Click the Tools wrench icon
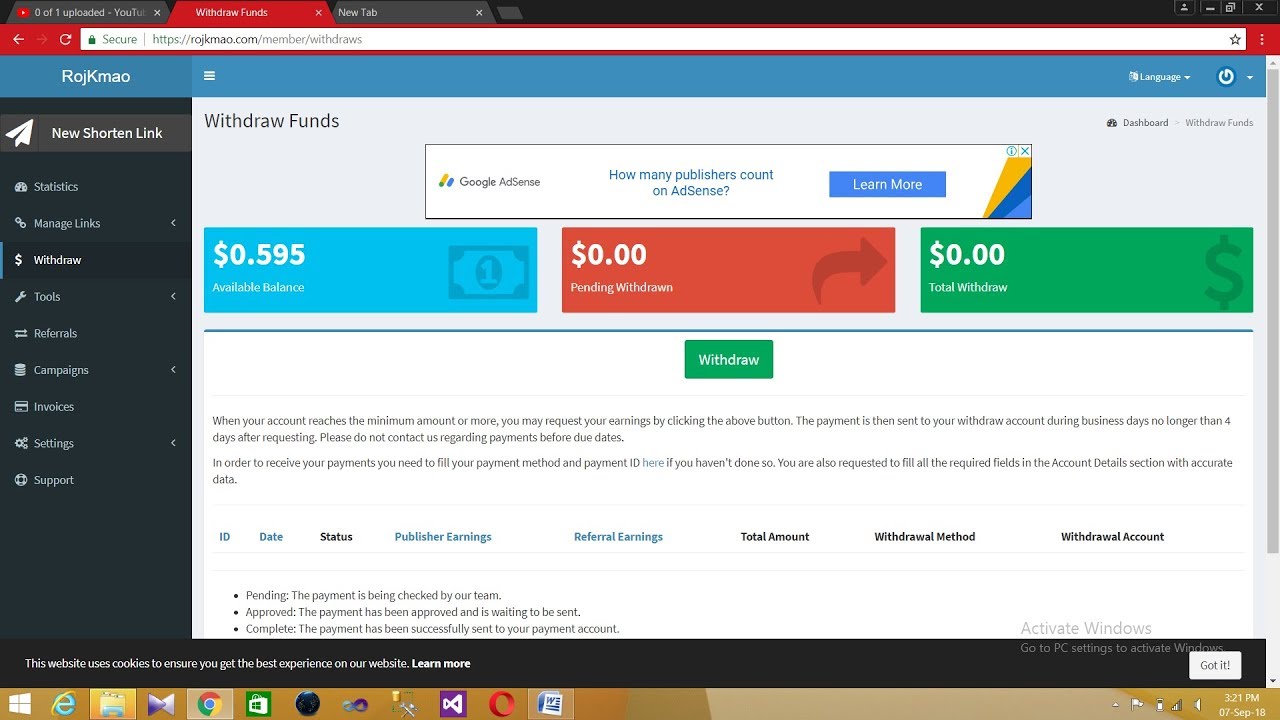1280x720 pixels. [x=21, y=297]
